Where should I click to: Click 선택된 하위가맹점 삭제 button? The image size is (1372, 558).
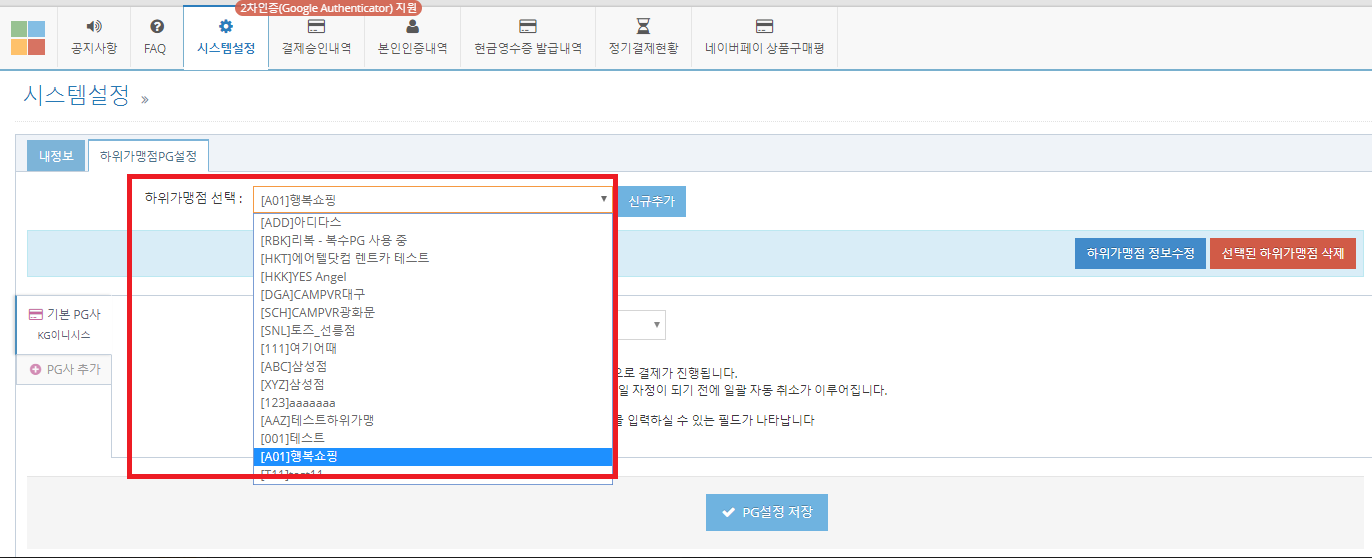click(x=1283, y=253)
